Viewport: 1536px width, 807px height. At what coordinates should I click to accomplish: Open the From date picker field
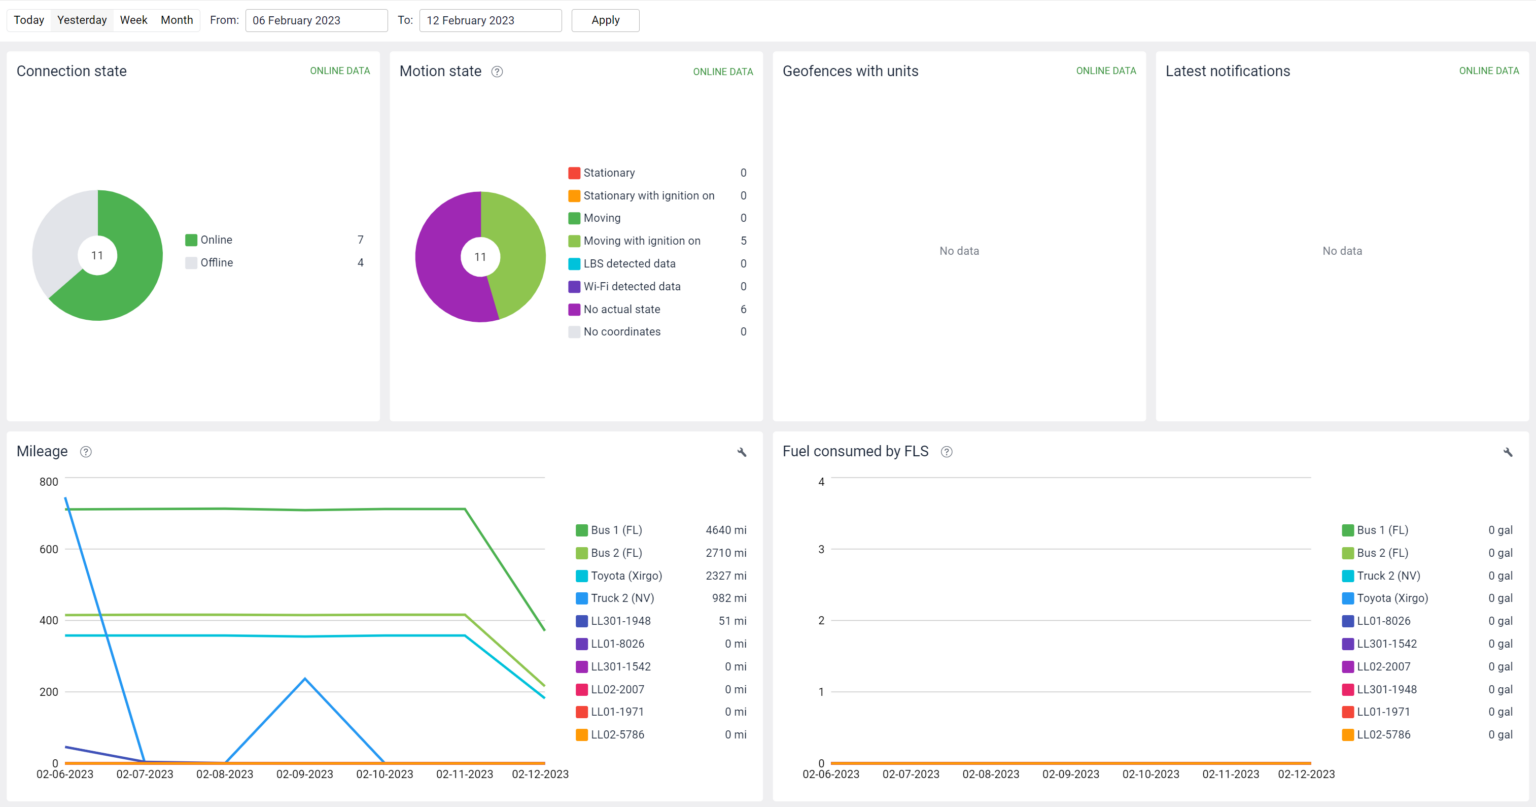316,20
